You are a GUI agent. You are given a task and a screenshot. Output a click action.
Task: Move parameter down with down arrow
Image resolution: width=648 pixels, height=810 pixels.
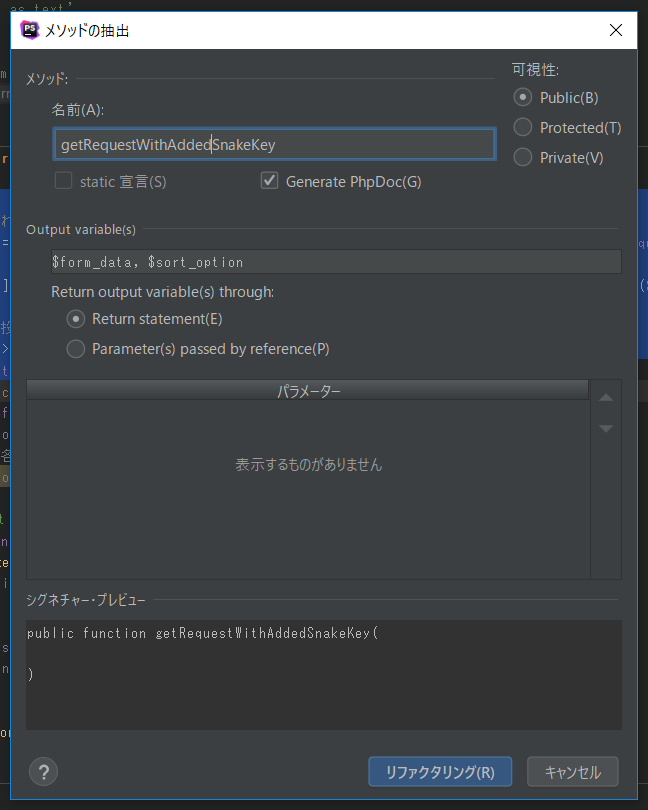(605, 428)
